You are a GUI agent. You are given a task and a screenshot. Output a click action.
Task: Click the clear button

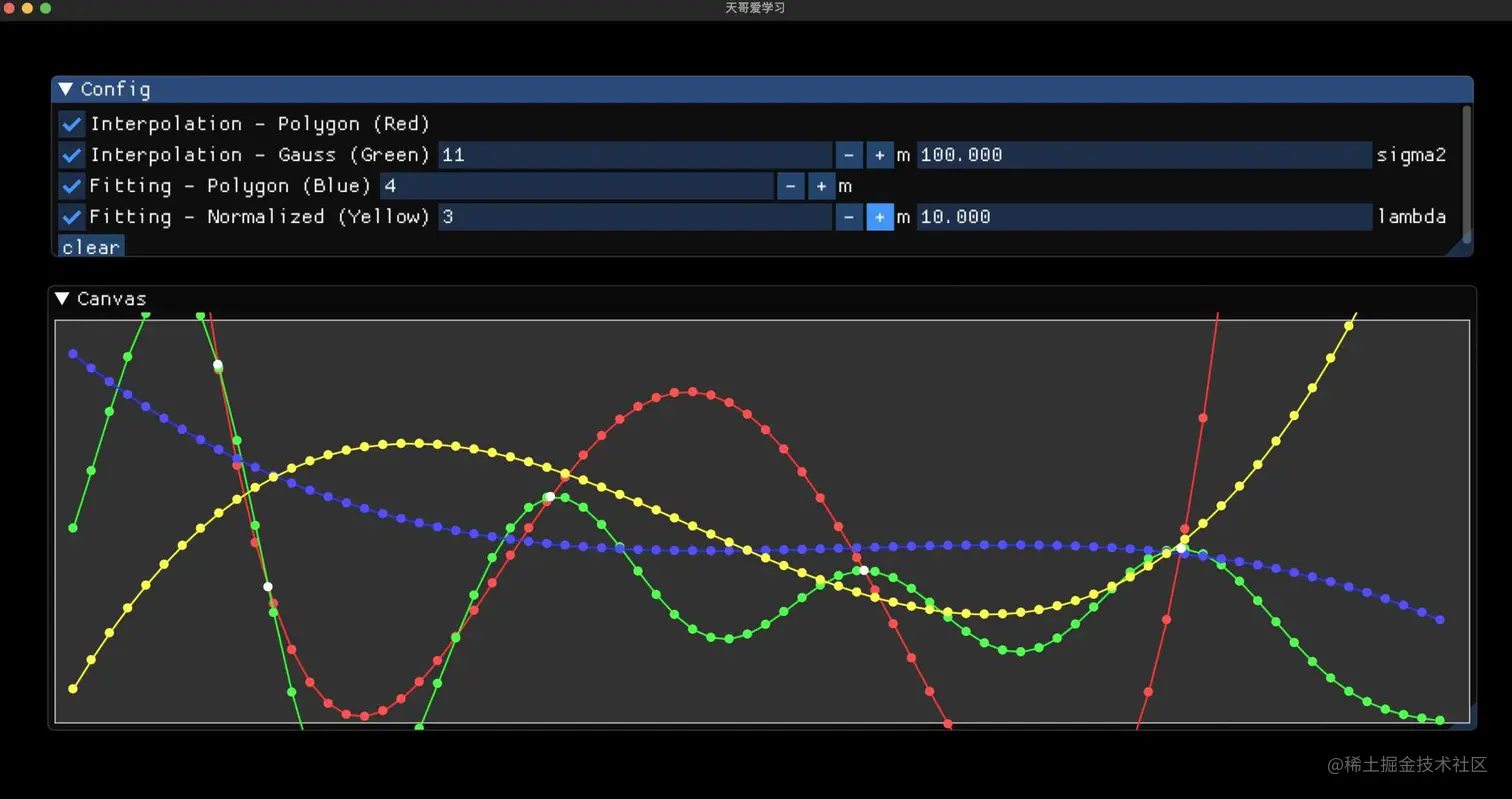(x=91, y=247)
